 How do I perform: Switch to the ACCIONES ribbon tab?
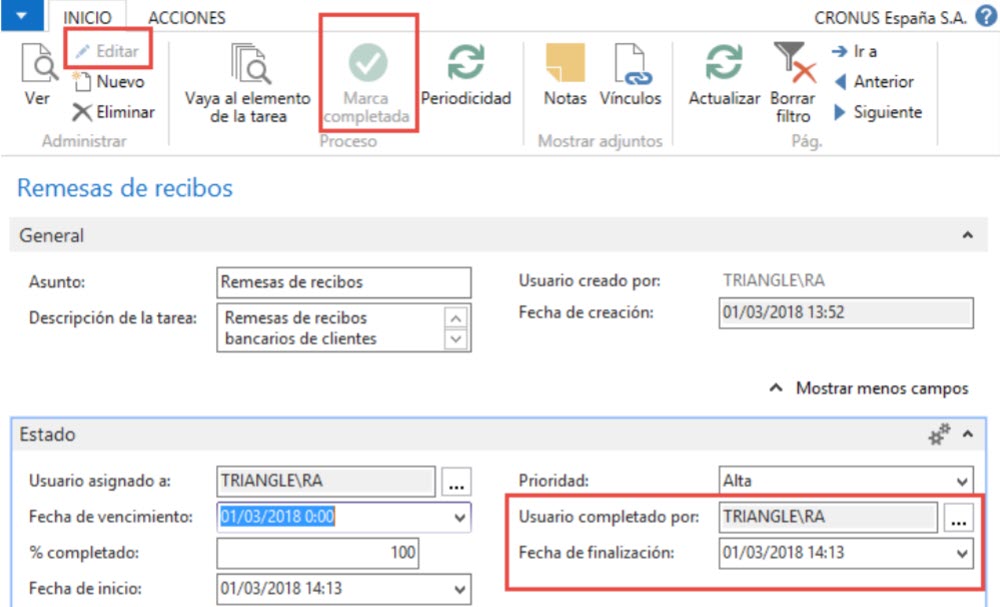[x=187, y=17]
